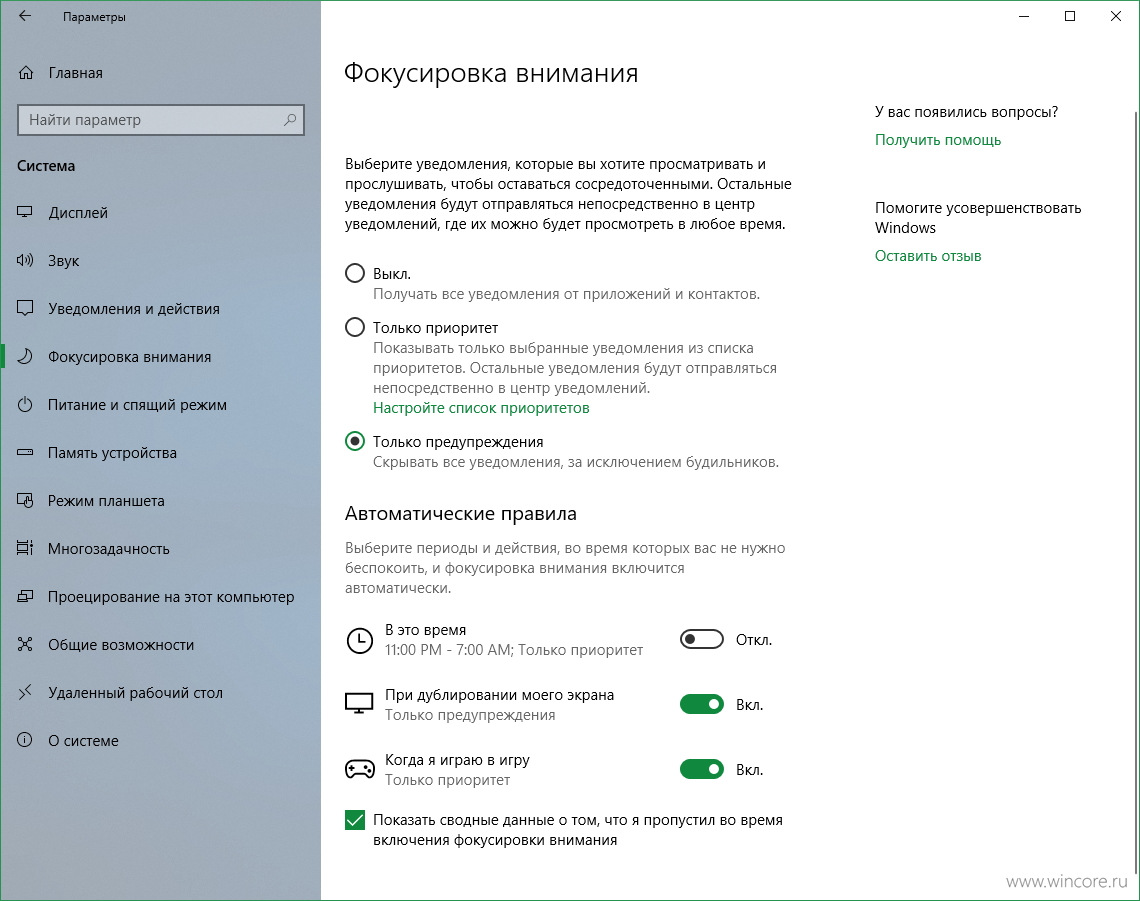Click monitor icon for При дублировании моего экрана
1140x901 pixels.
pos(359,703)
